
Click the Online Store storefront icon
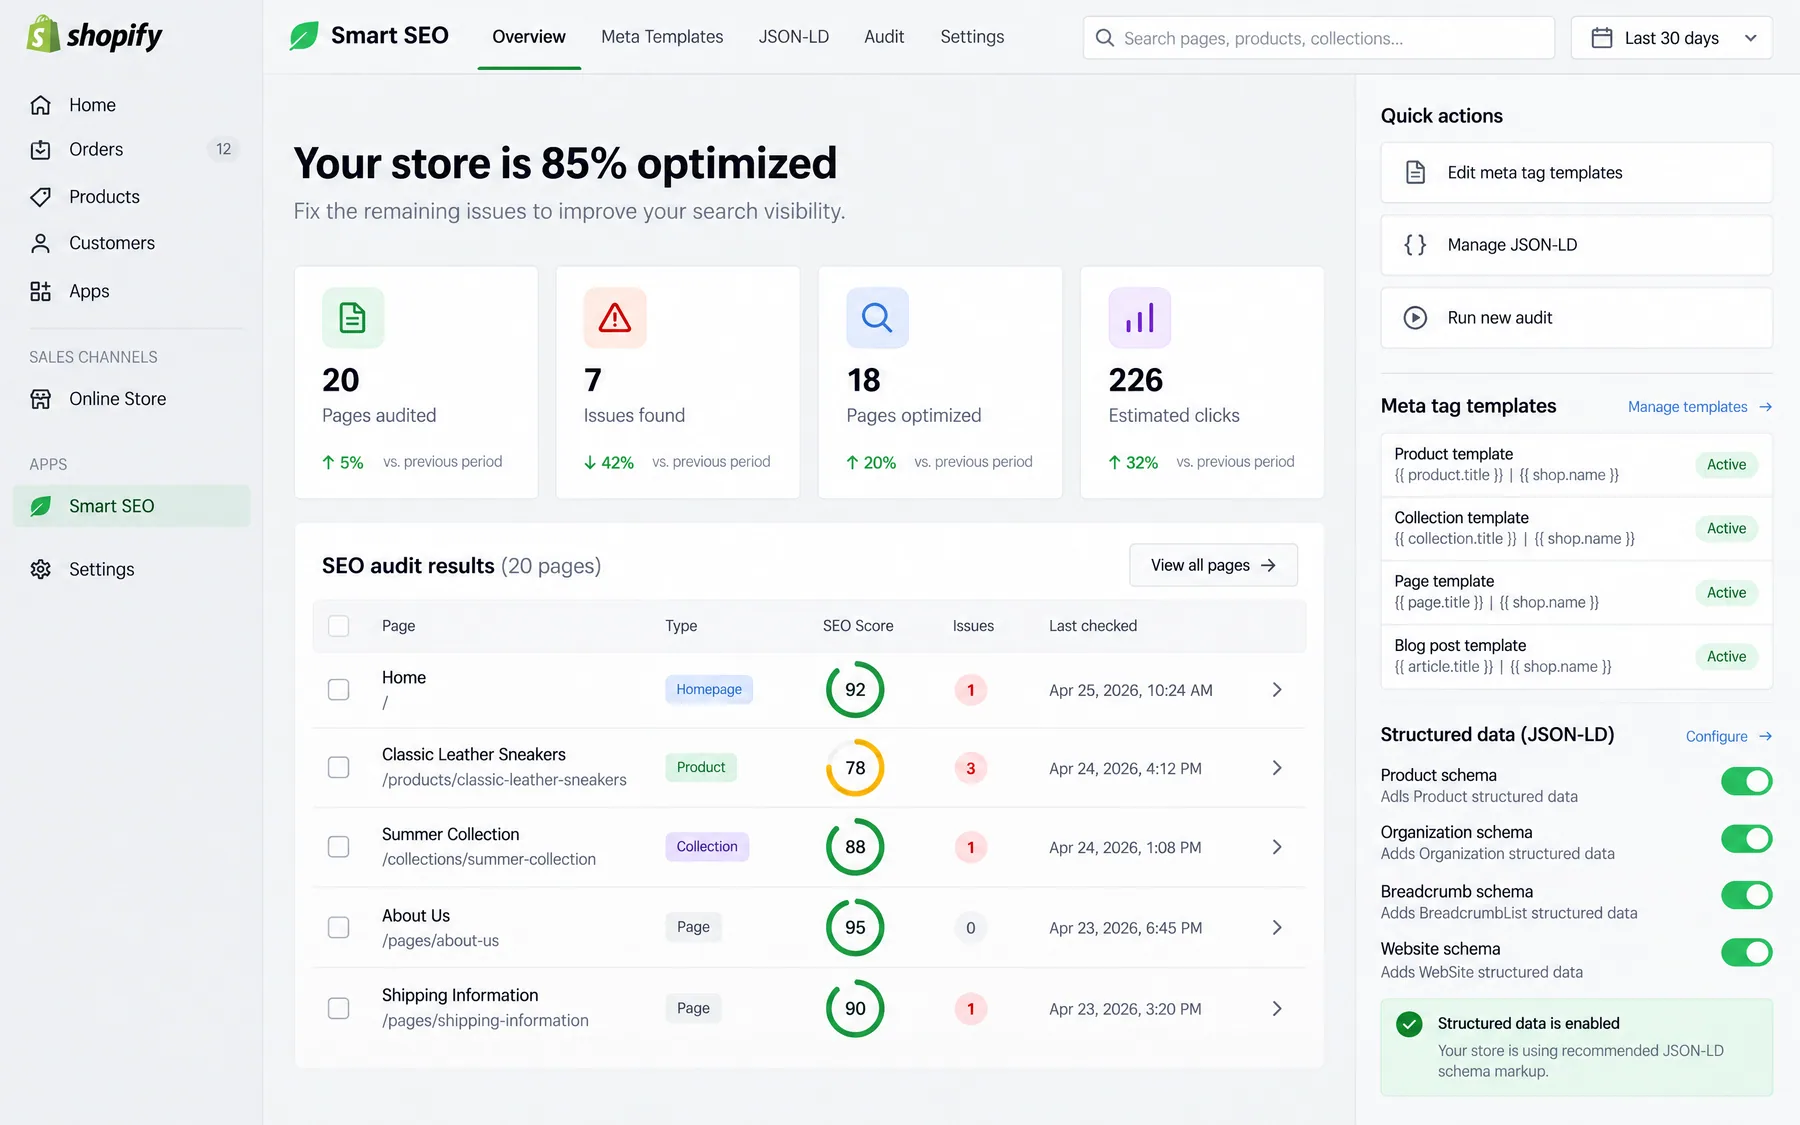[x=40, y=399]
